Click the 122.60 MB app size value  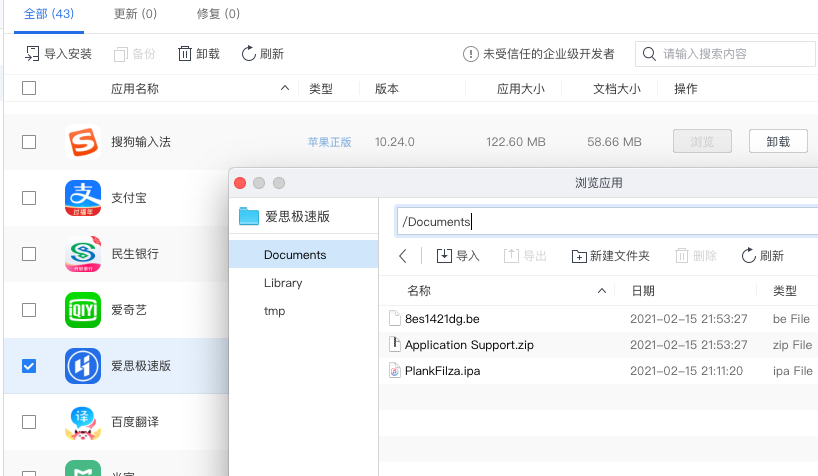(516, 142)
